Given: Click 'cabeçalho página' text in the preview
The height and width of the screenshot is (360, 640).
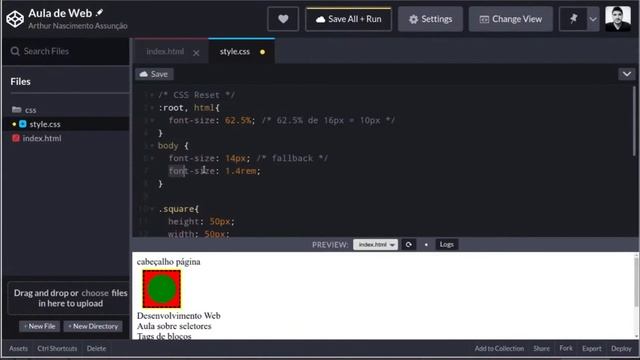Looking at the screenshot, I should (169, 262).
